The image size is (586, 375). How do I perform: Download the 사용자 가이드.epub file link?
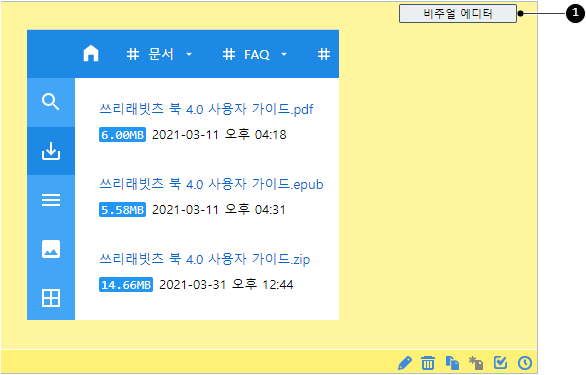pyautogui.click(x=211, y=184)
